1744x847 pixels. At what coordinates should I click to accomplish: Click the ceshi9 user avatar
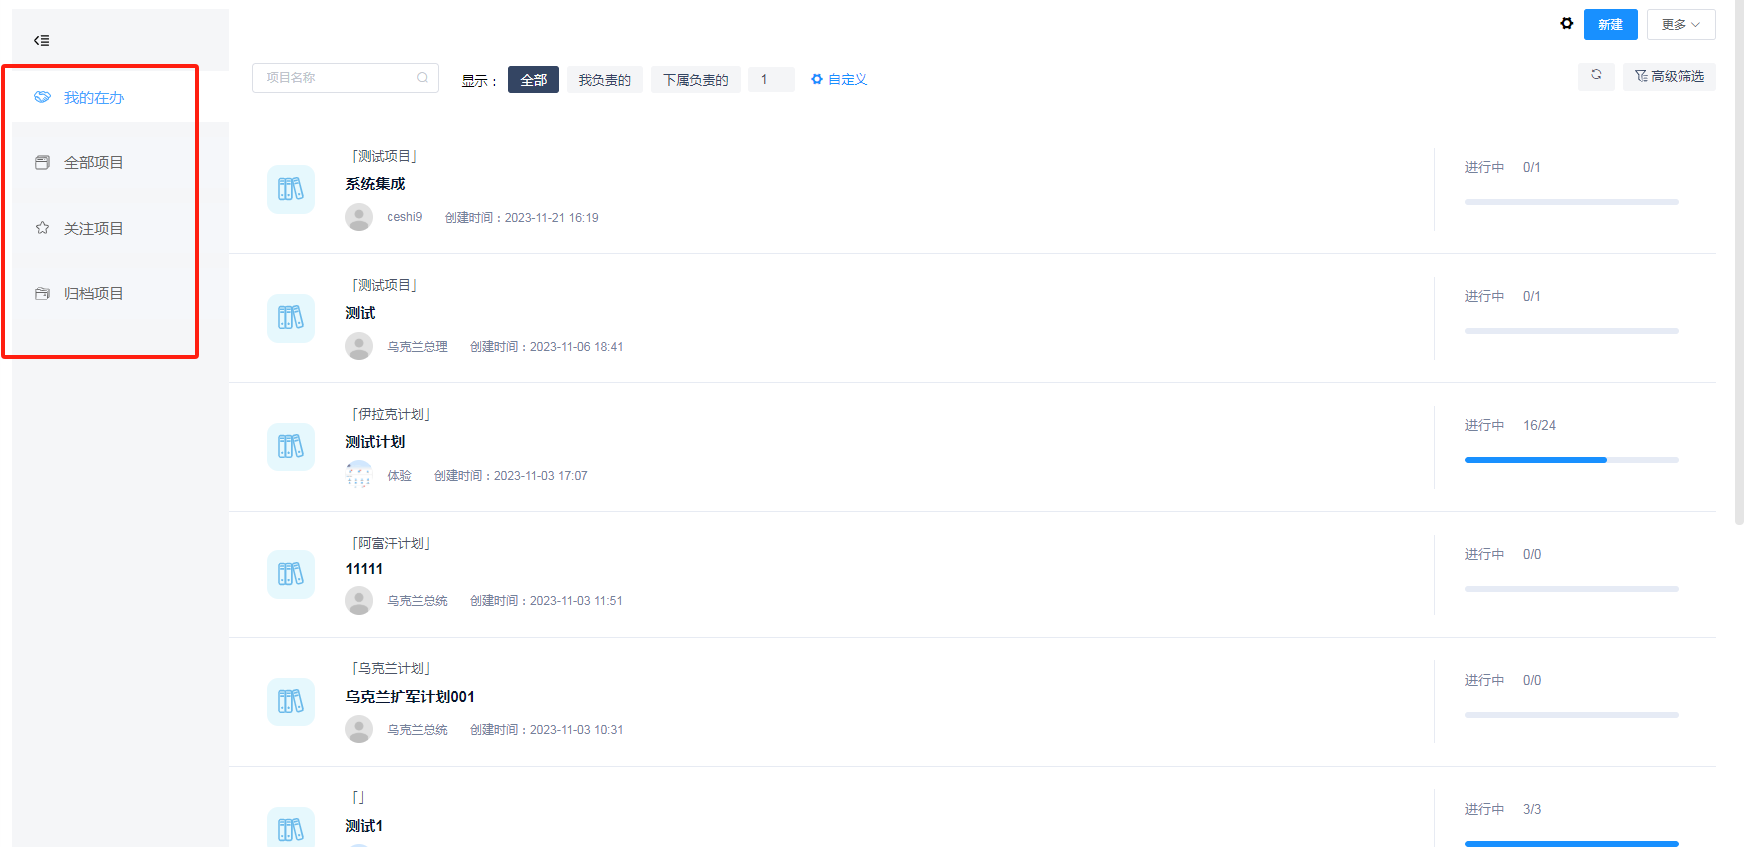(x=359, y=217)
